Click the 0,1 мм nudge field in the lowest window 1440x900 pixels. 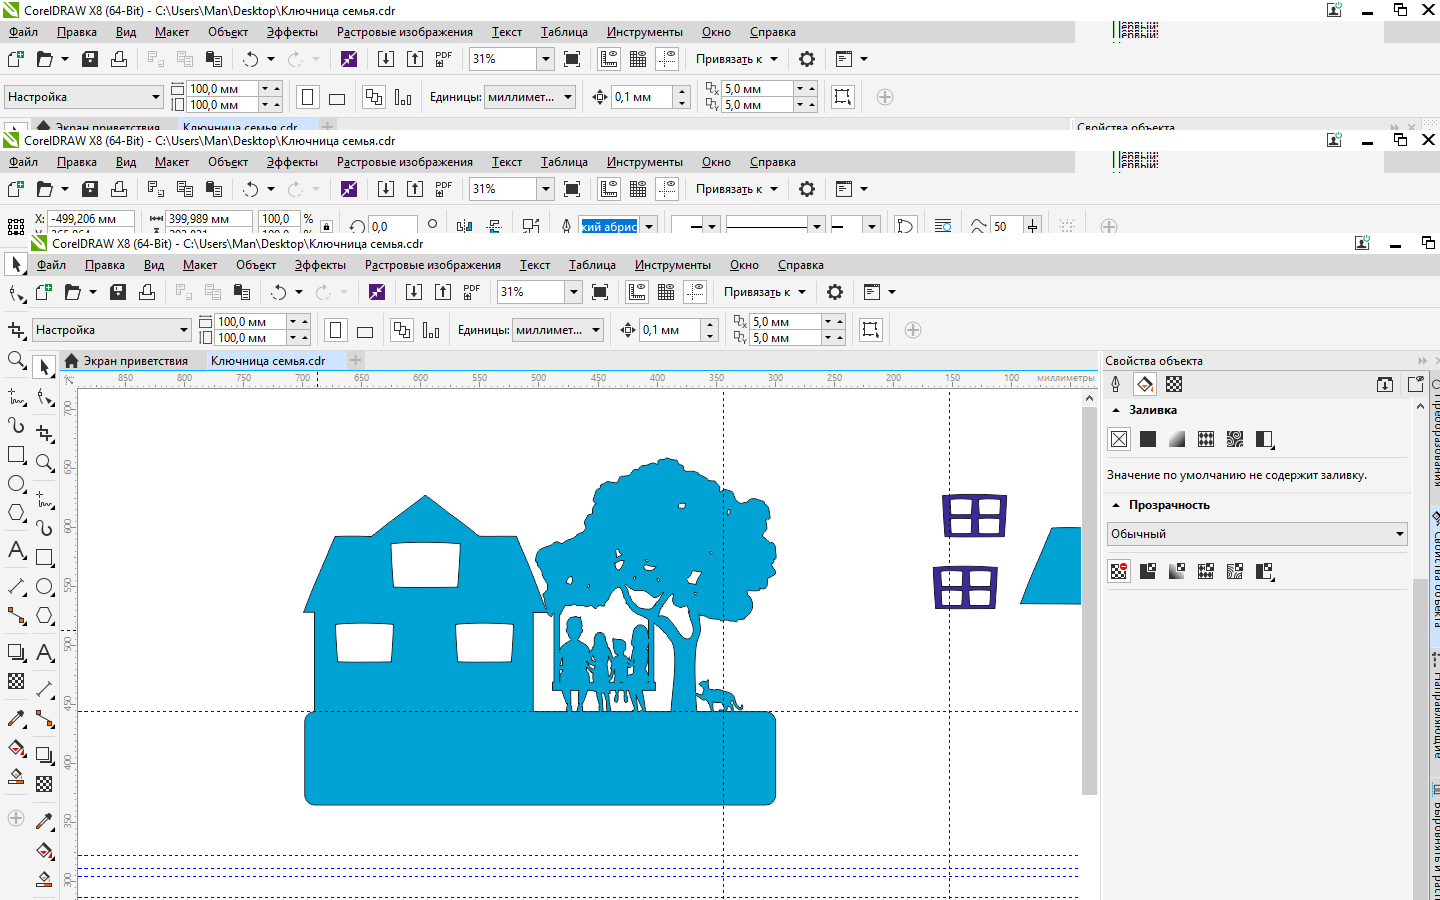670,330
